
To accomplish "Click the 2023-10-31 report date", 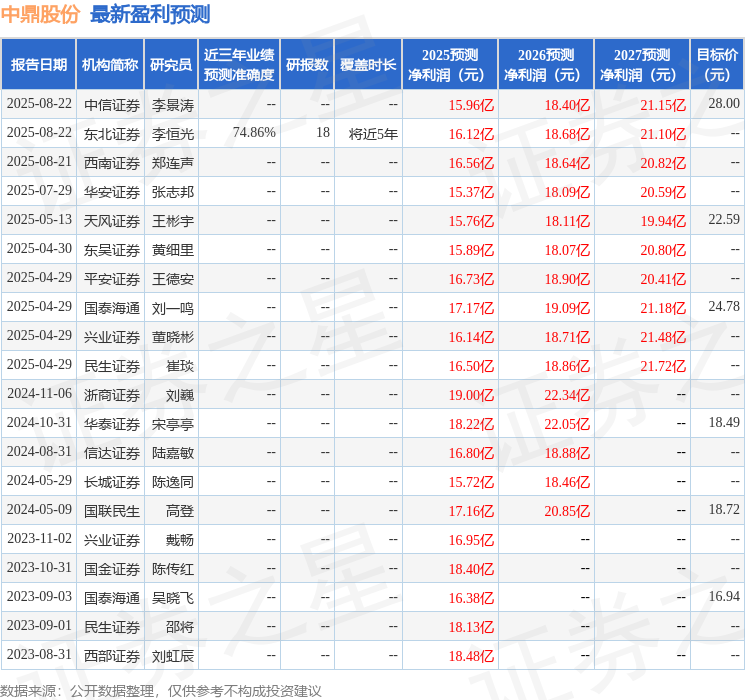I will coord(39,567).
